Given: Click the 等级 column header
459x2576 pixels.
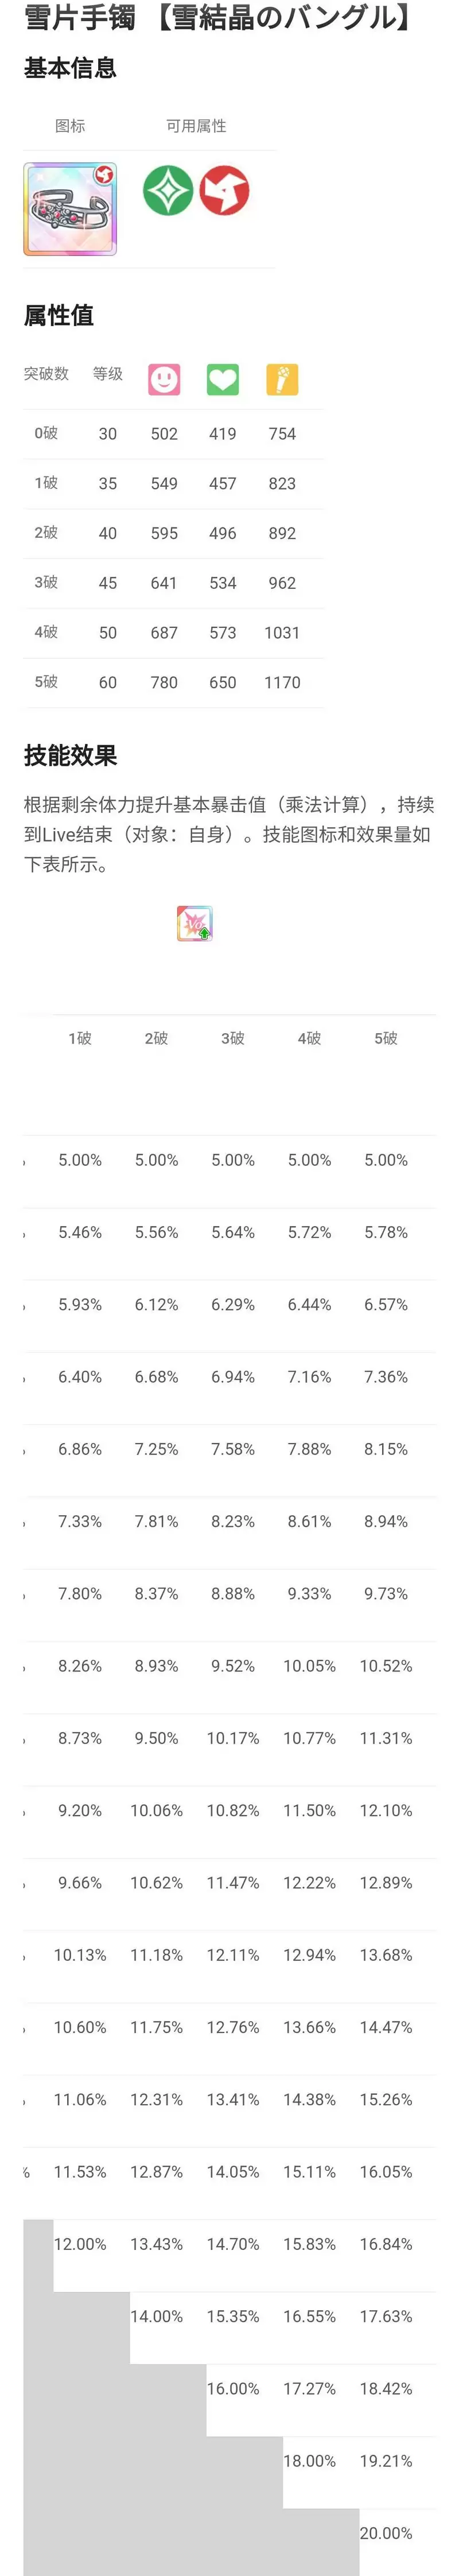Looking at the screenshot, I should 108,374.
